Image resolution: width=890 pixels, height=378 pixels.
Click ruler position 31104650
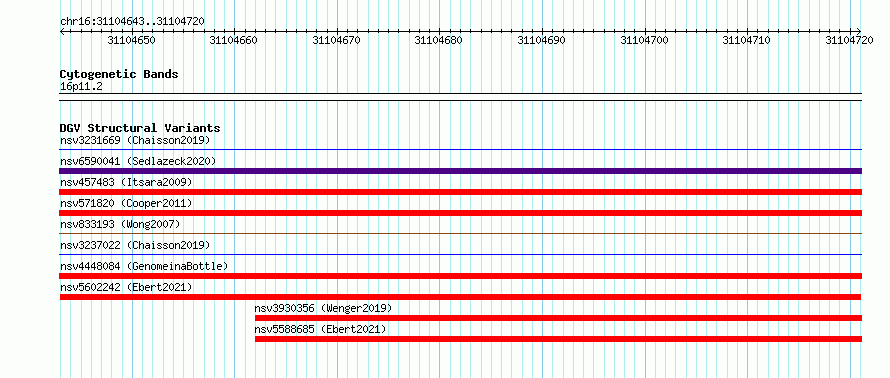132,40
